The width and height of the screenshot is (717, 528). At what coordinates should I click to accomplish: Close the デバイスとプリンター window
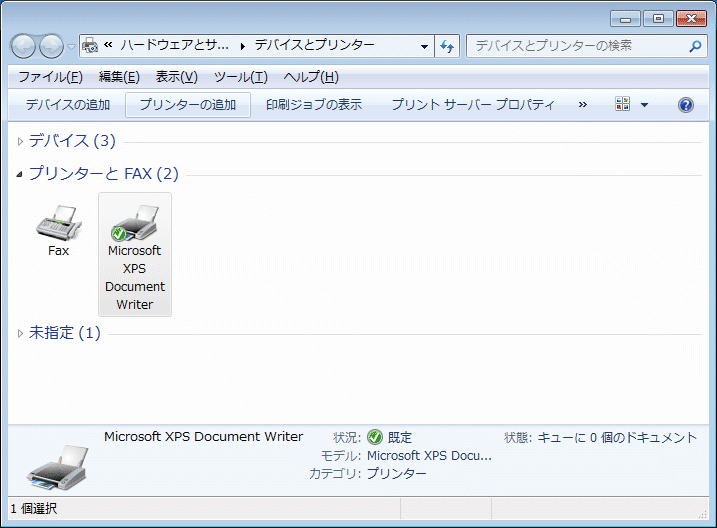coord(691,19)
